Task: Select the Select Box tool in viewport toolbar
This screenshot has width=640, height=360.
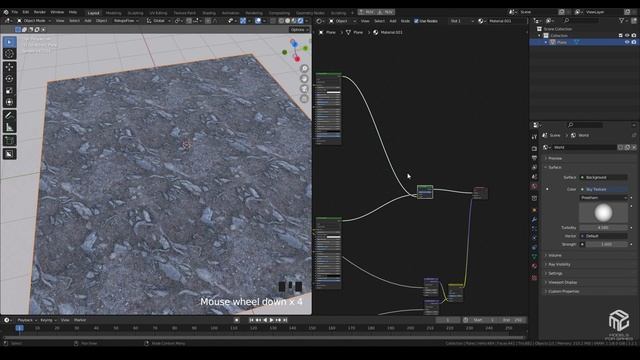Action: (10, 42)
